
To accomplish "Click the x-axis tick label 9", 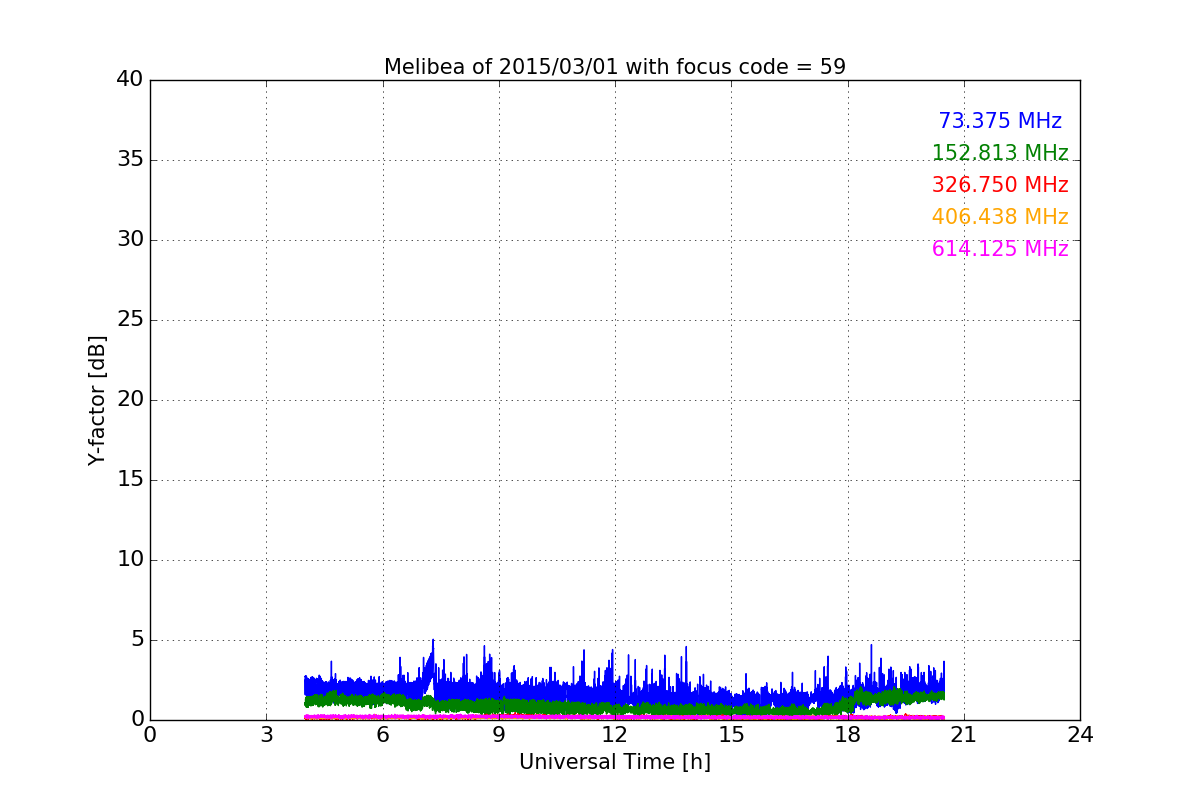I will click(499, 735).
